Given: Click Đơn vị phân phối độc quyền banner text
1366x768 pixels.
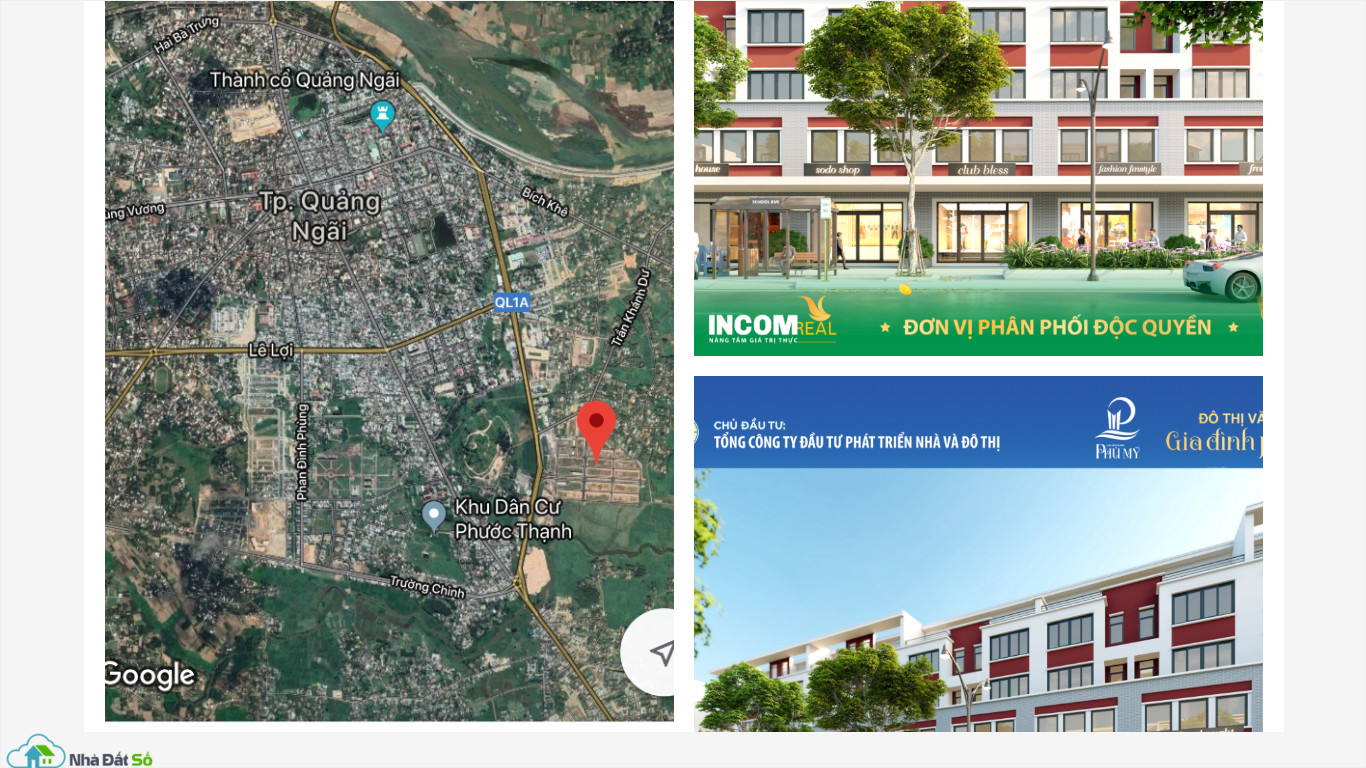Looking at the screenshot, I should pyautogui.click(x=1057, y=327).
